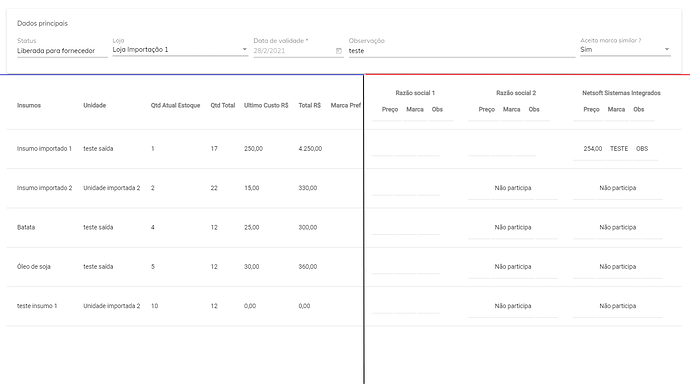Click the Netsoft price field showing 254,00
Image resolution: width=690 pixels, height=384 pixels.
click(x=593, y=150)
